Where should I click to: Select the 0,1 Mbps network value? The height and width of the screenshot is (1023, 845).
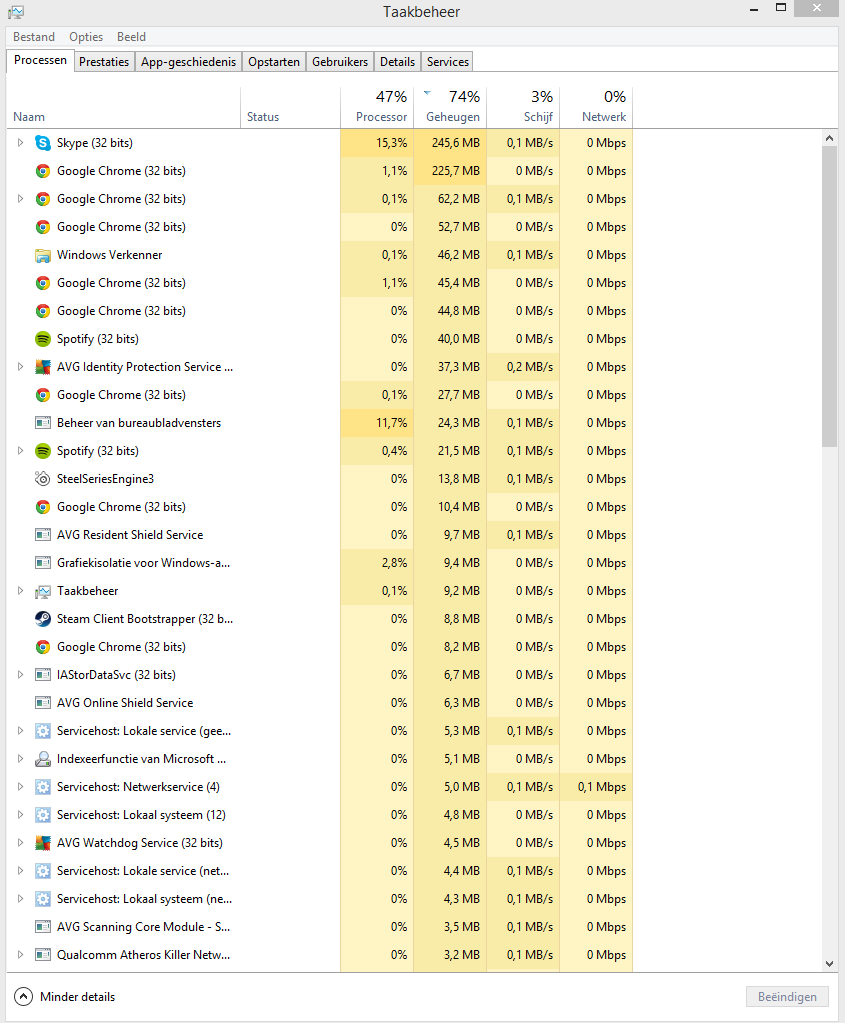[596, 787]
